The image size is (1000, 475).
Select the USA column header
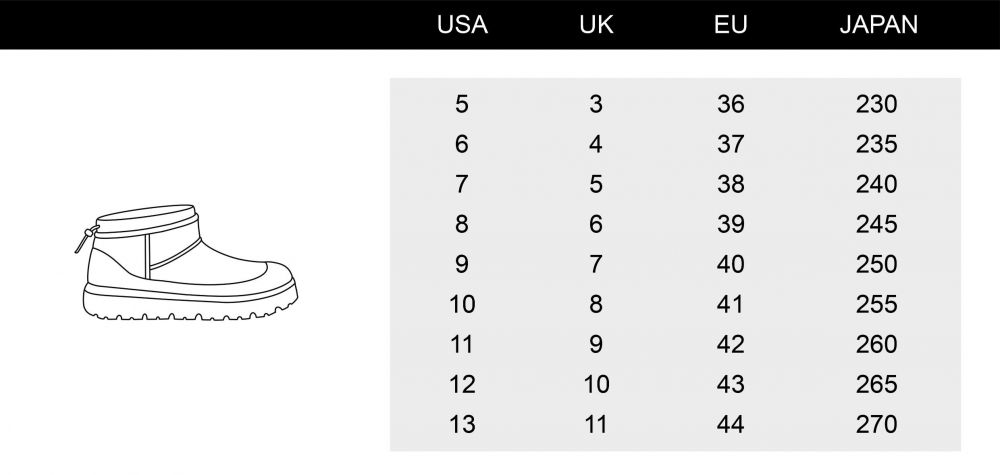462,25
